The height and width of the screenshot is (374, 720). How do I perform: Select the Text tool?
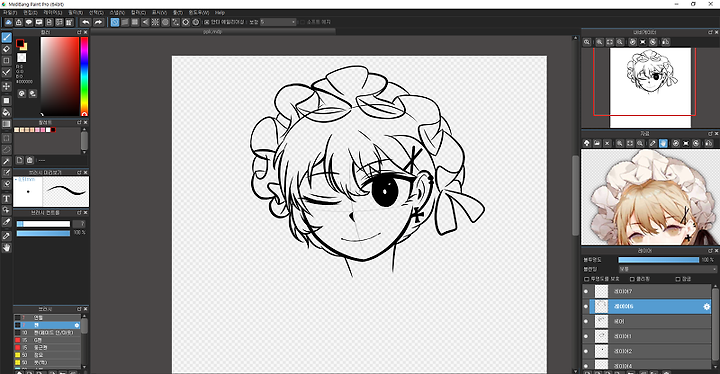pos(6,199)
